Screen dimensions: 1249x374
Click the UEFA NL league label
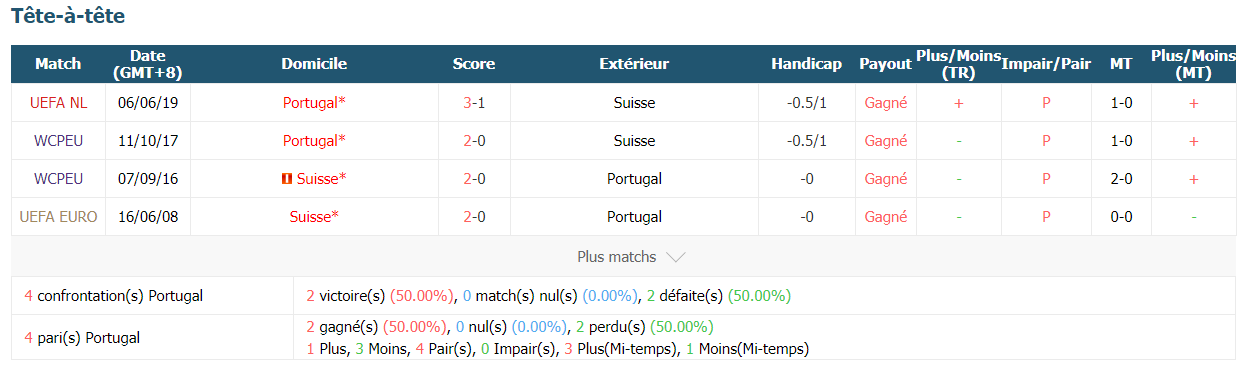click(x=58, y=103)
